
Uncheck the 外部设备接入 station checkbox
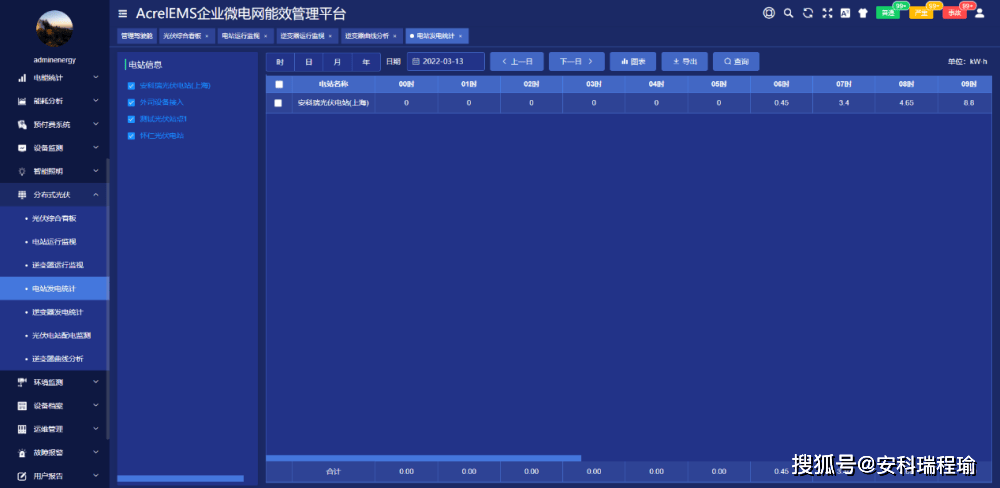click(x=131, y=102)
